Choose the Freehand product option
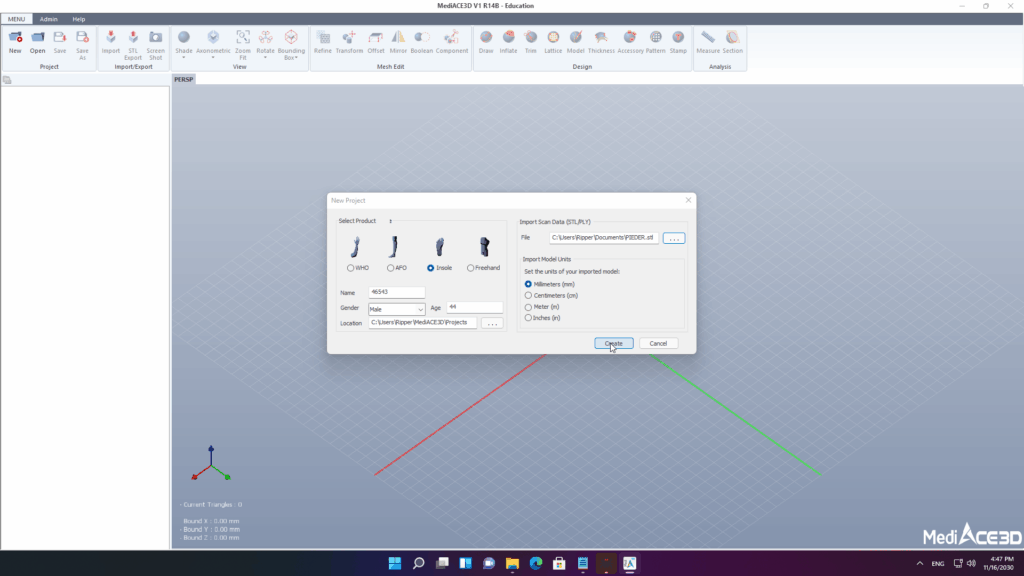Image resolution: width=1024 pixels, height=576 pixels. pos(471,268)
